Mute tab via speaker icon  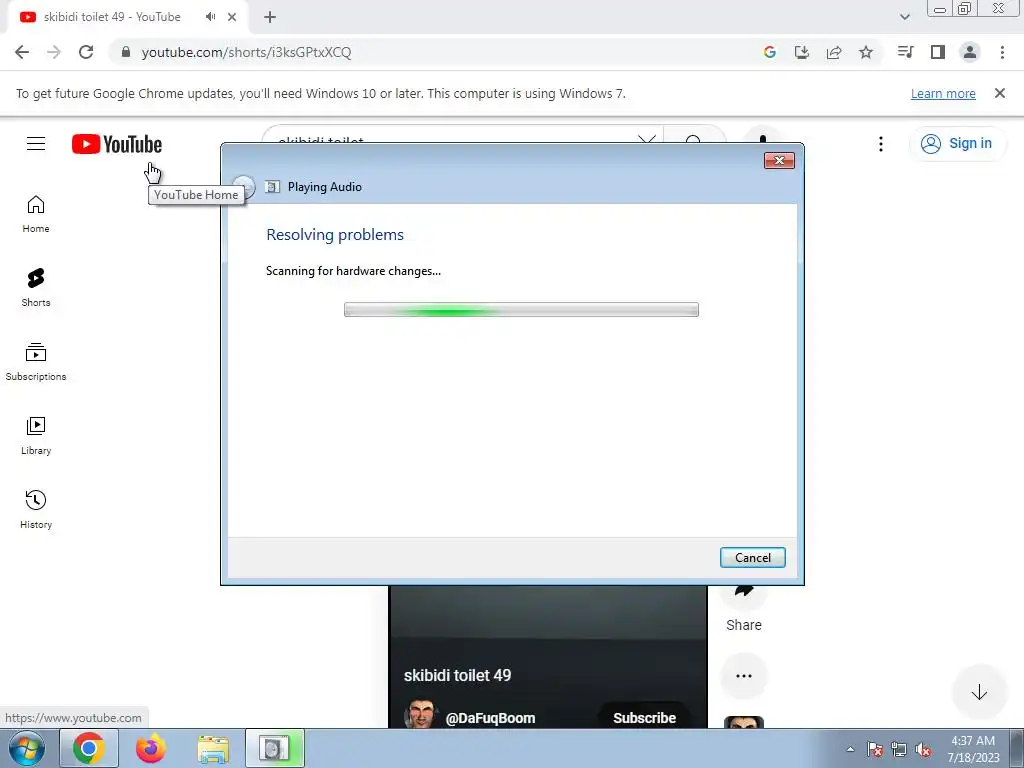210,17
